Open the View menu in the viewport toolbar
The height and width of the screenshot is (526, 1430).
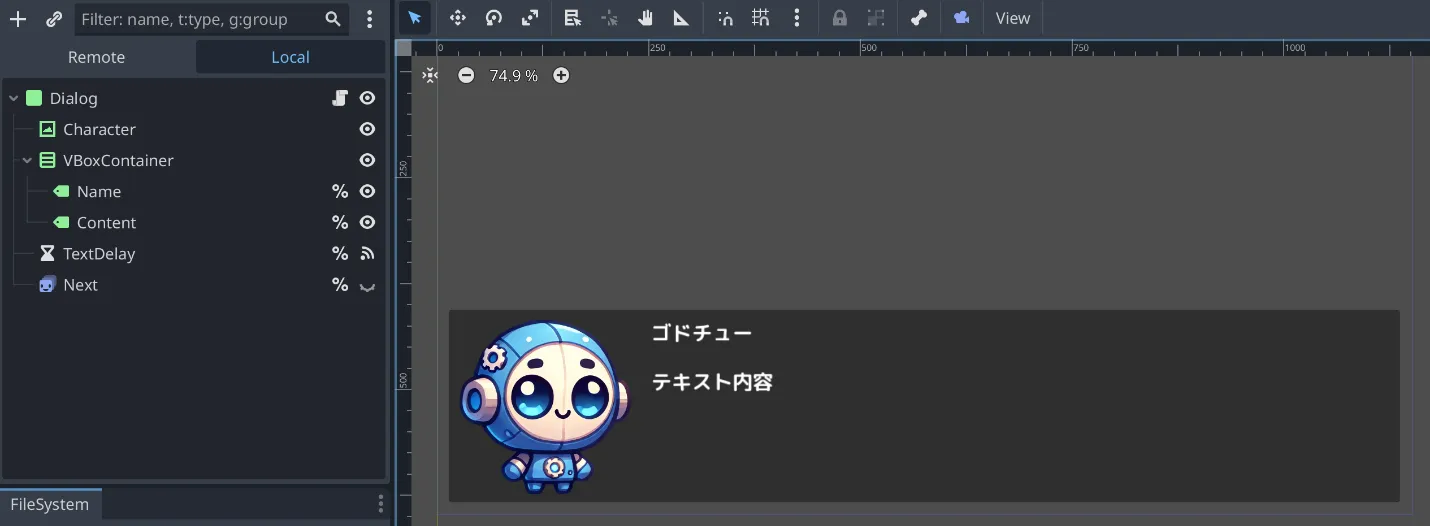1012,18
